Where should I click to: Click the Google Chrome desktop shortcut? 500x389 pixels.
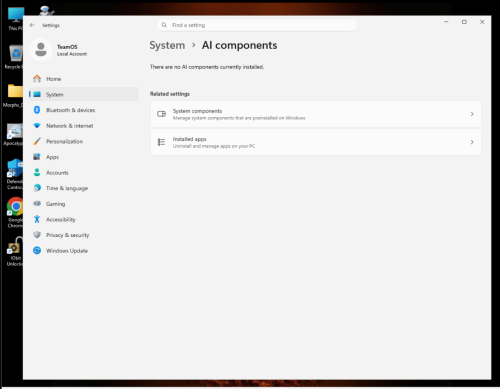[x=15, y=212]
